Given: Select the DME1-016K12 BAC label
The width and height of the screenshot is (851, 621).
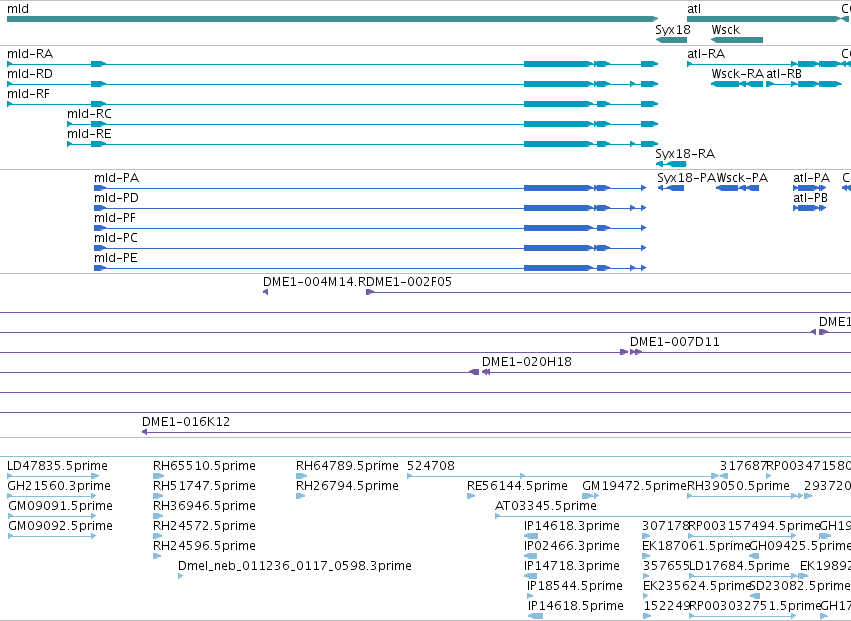Looking at the screenshot, I should [186, 422].
